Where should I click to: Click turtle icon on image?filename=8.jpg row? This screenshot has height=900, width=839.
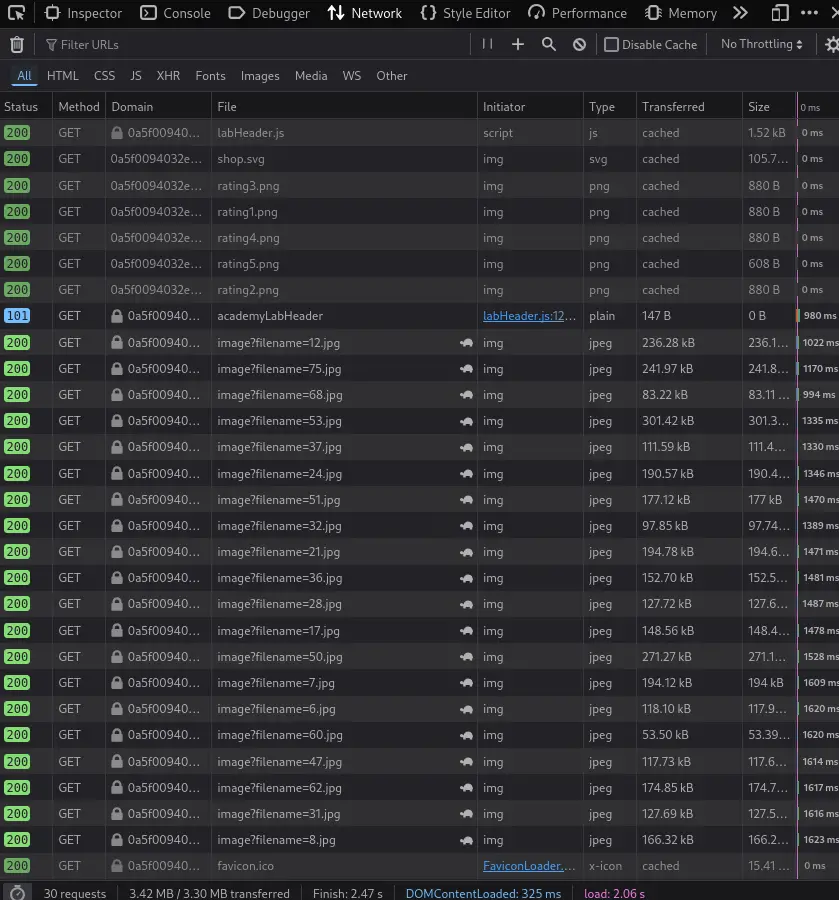467,840
